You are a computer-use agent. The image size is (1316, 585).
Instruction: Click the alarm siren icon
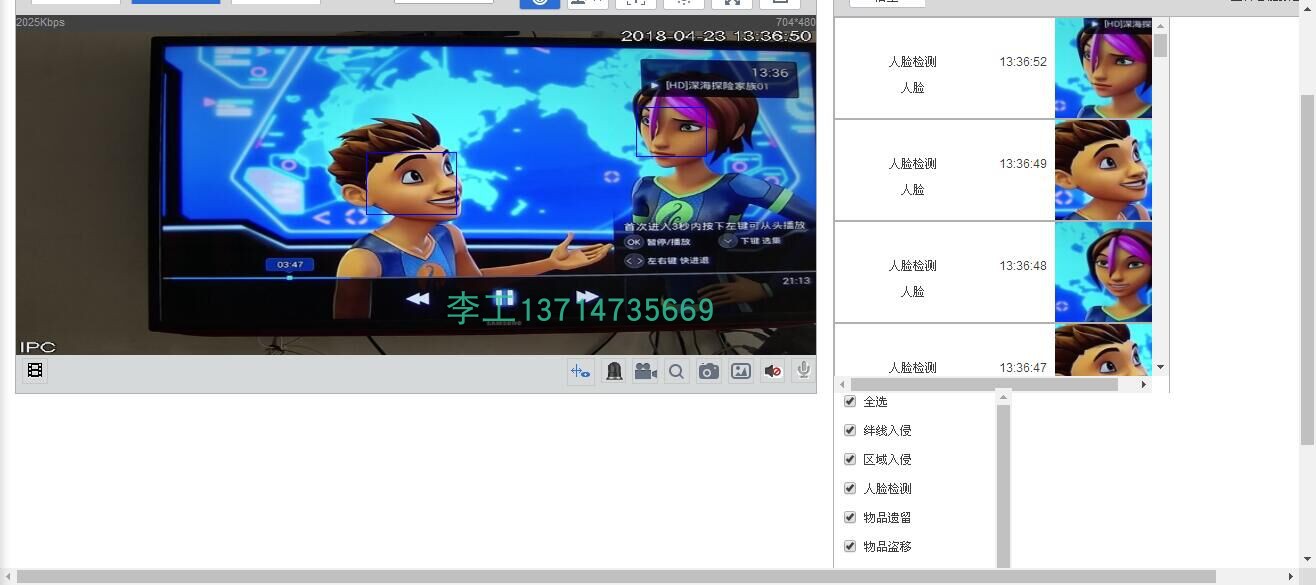click(x=614, y=371)
